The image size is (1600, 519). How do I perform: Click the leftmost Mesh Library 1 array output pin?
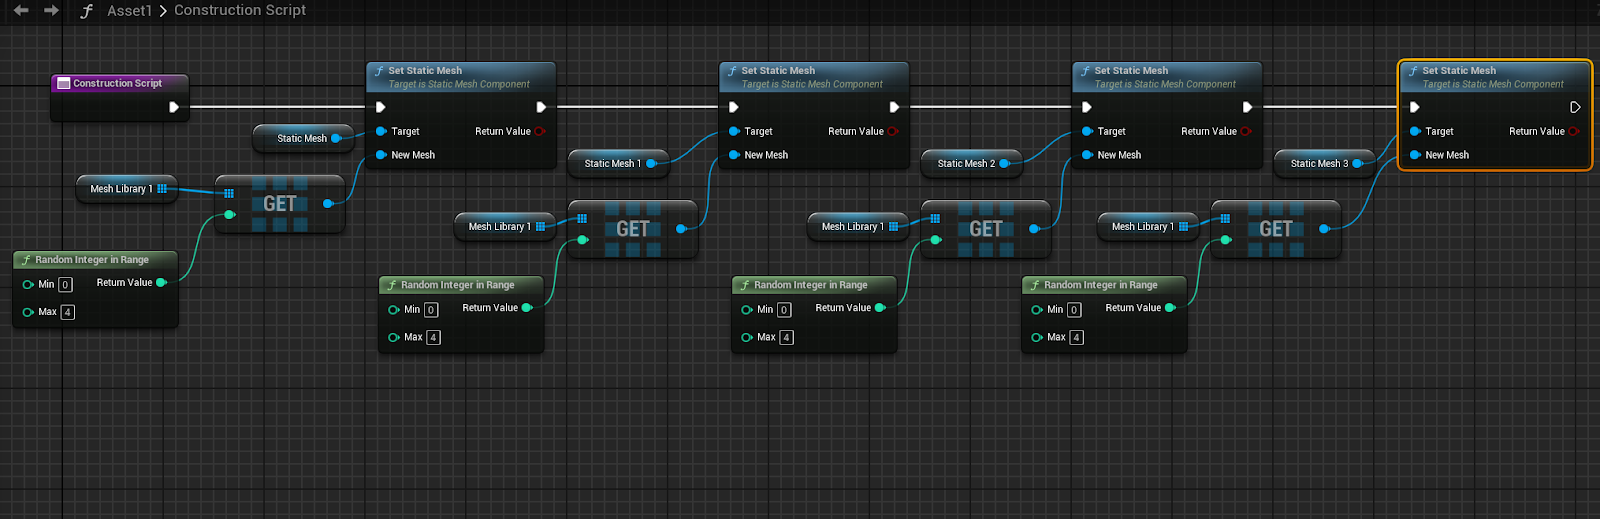(x=162, y=188)
